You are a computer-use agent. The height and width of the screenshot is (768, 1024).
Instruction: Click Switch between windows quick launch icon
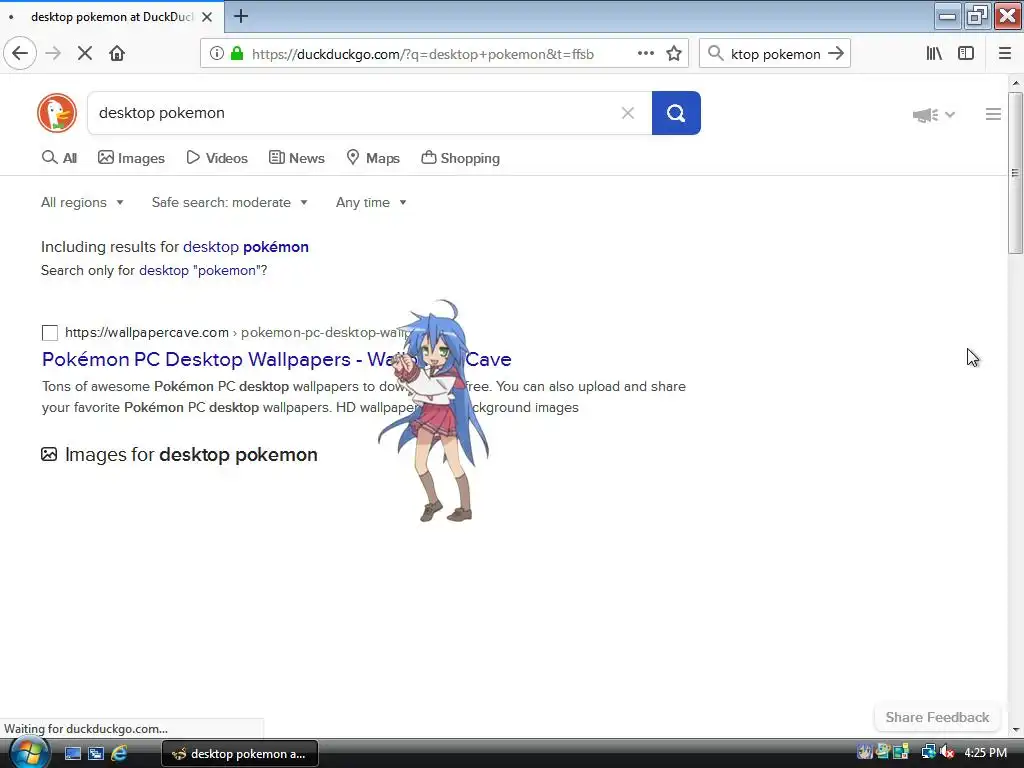(x=96, y=754)
